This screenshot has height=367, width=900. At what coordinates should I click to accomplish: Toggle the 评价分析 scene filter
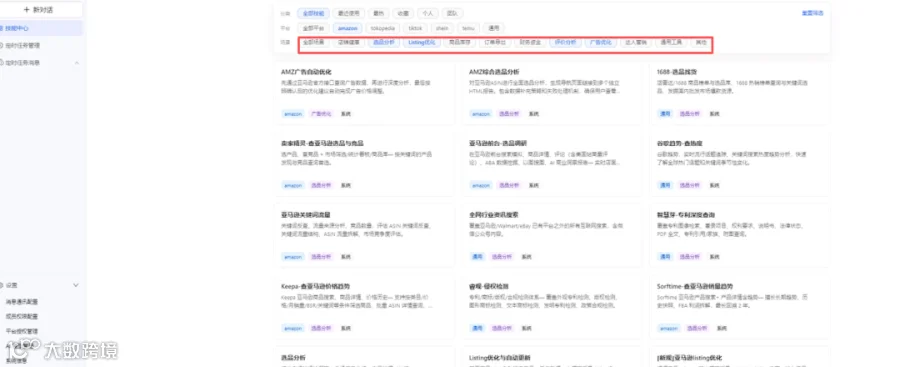(x=566, y=43)
